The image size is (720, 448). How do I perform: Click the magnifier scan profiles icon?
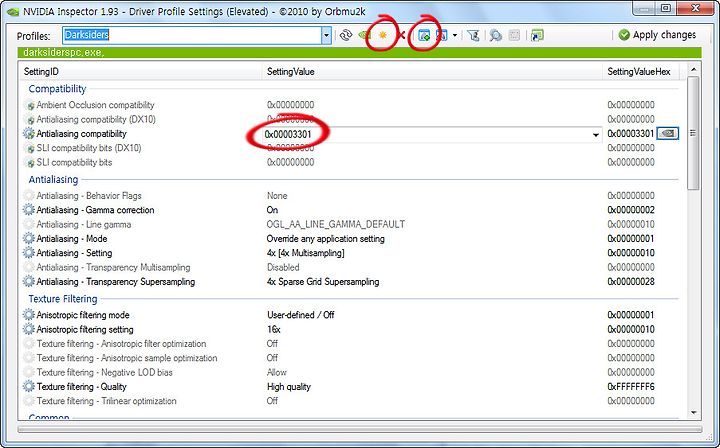[x=495, y=35]
